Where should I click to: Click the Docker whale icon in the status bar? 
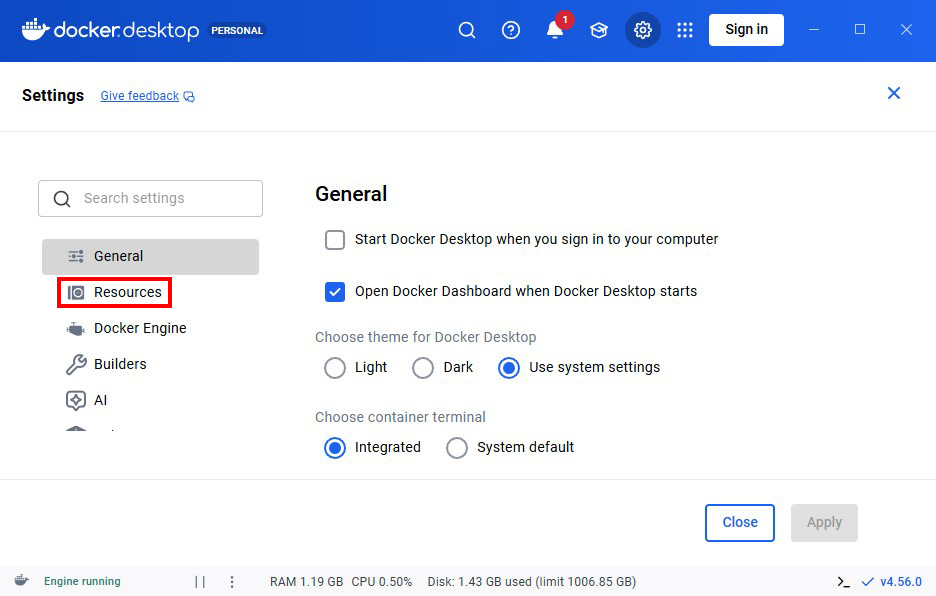coord(21,580)
